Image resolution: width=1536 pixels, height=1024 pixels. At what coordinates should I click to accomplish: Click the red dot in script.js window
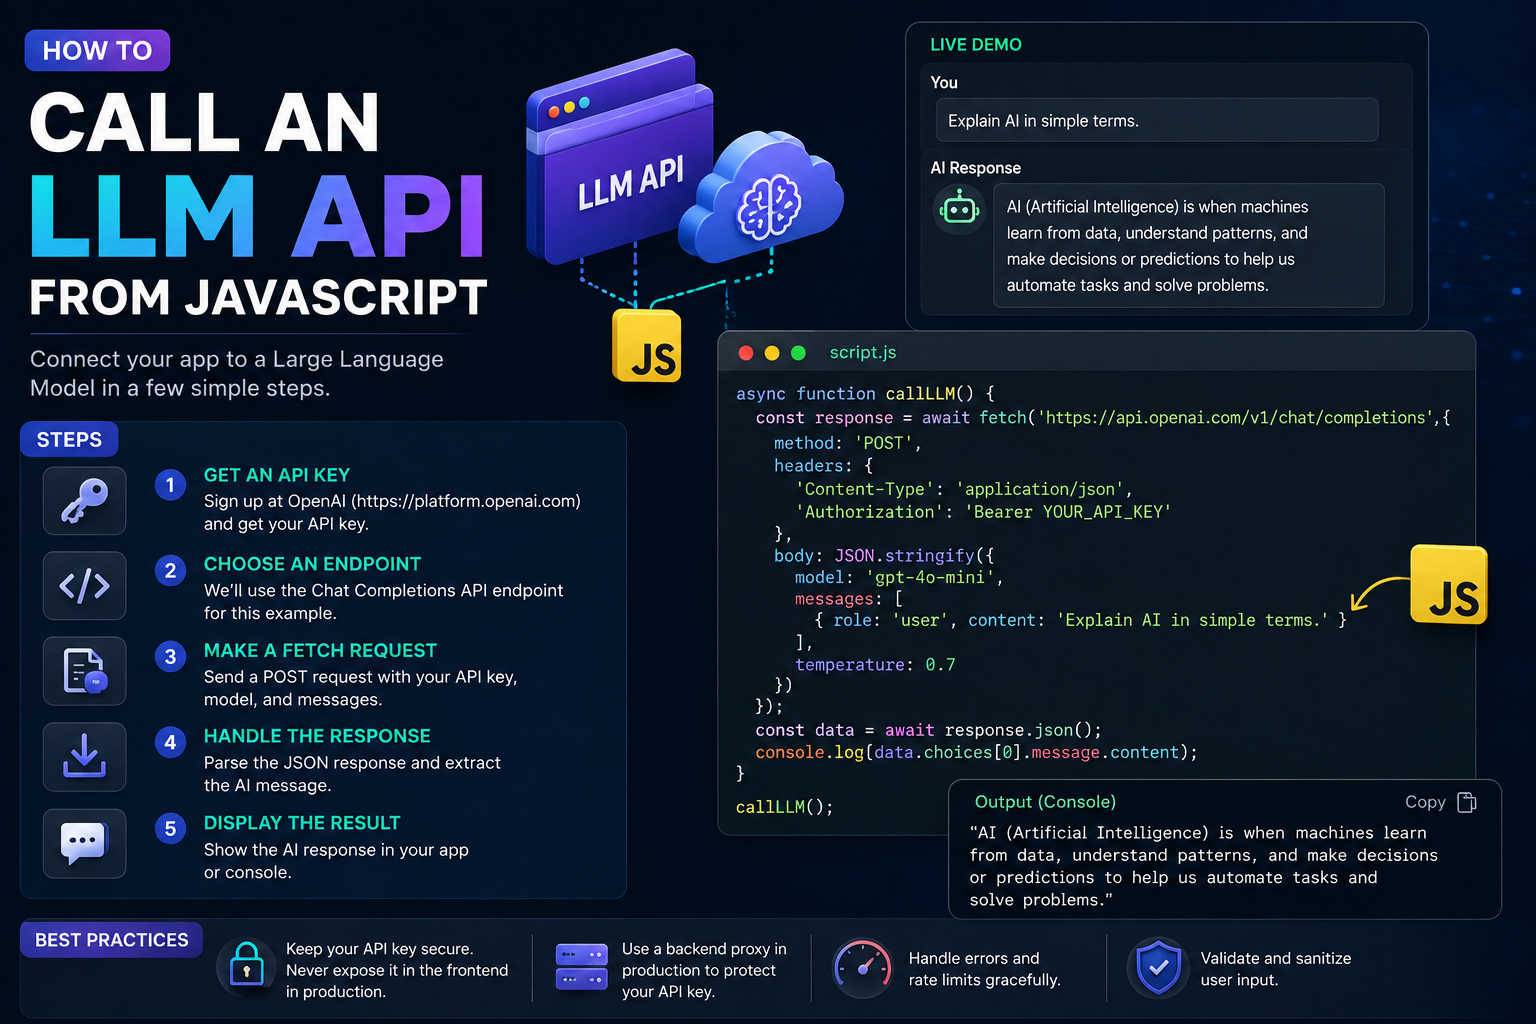click(745, 353)
